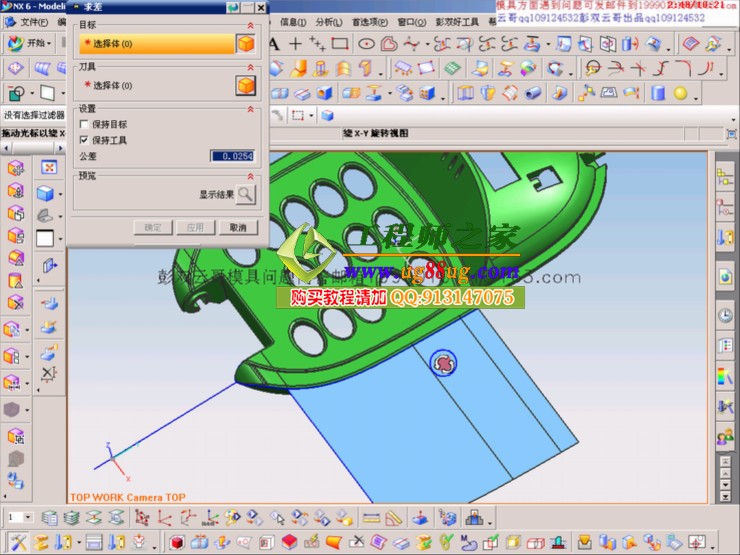Click the yellow sphere icon in toolbar
Screen dimensions: 740x555
[x=681, y=93]
